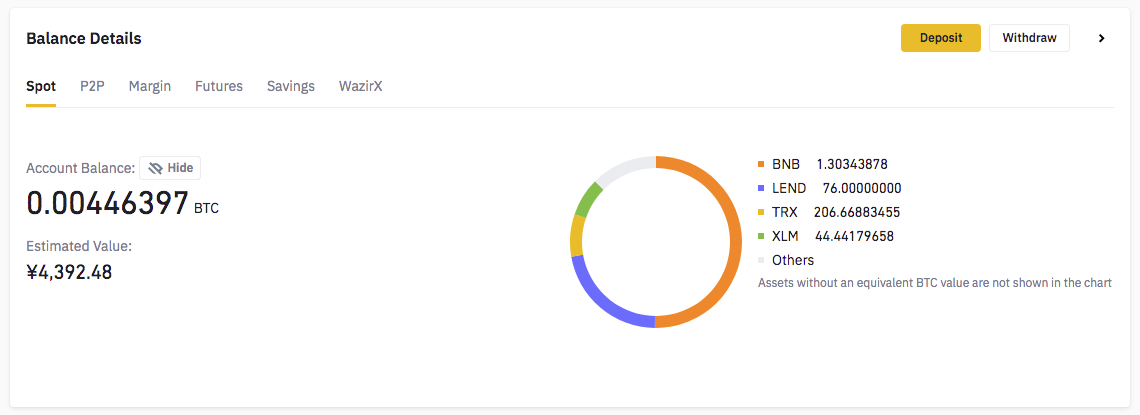Click the green XLM donut chart segment
The height and width of the screenshot is (415, 1140).
tap(588, 200)
